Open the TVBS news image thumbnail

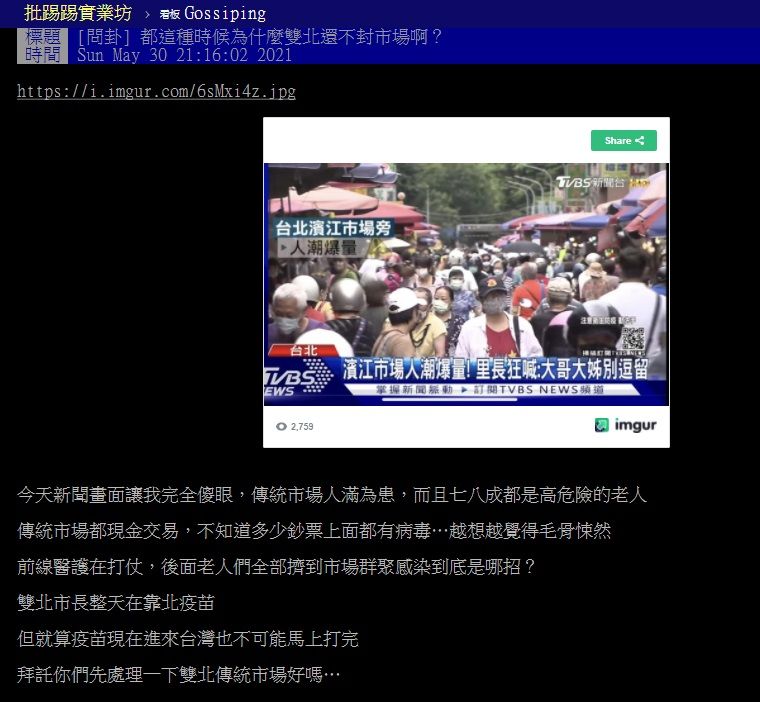click(466, 284)
